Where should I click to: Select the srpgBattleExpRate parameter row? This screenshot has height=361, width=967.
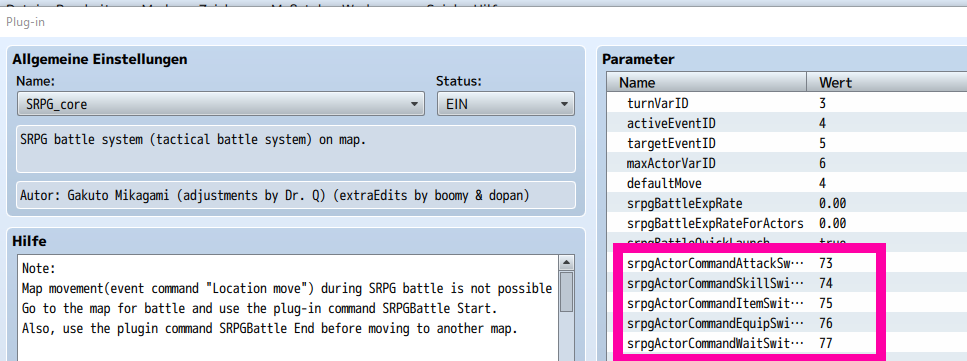(x=787, y=203)
